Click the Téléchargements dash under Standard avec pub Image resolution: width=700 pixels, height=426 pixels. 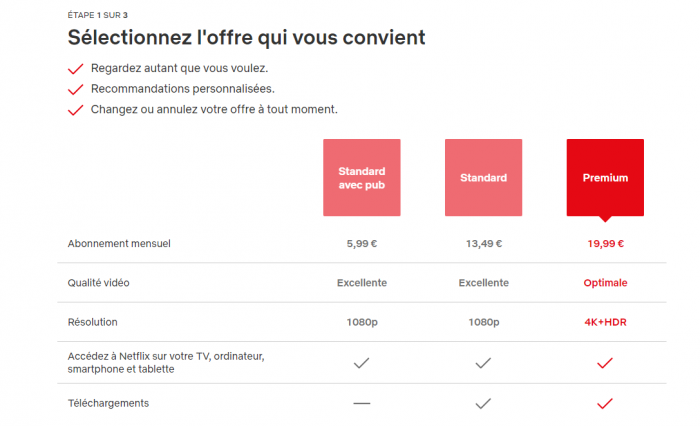[x=362, y=404]
